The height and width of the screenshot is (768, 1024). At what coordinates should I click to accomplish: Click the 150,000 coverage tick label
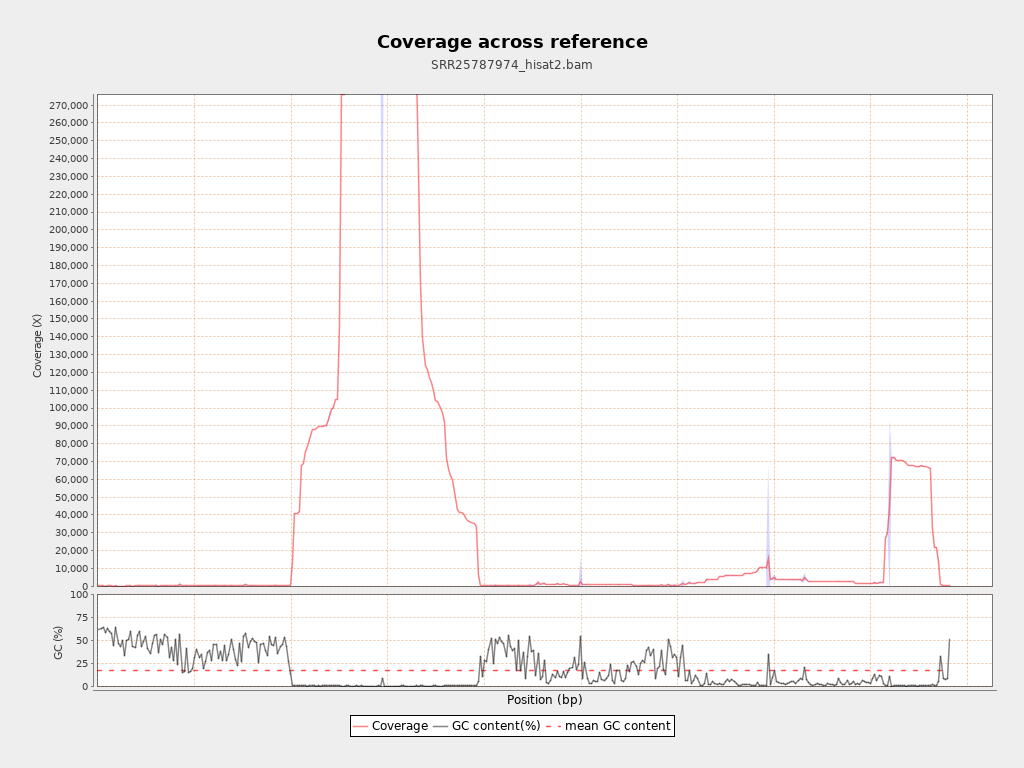coord(64,319)
